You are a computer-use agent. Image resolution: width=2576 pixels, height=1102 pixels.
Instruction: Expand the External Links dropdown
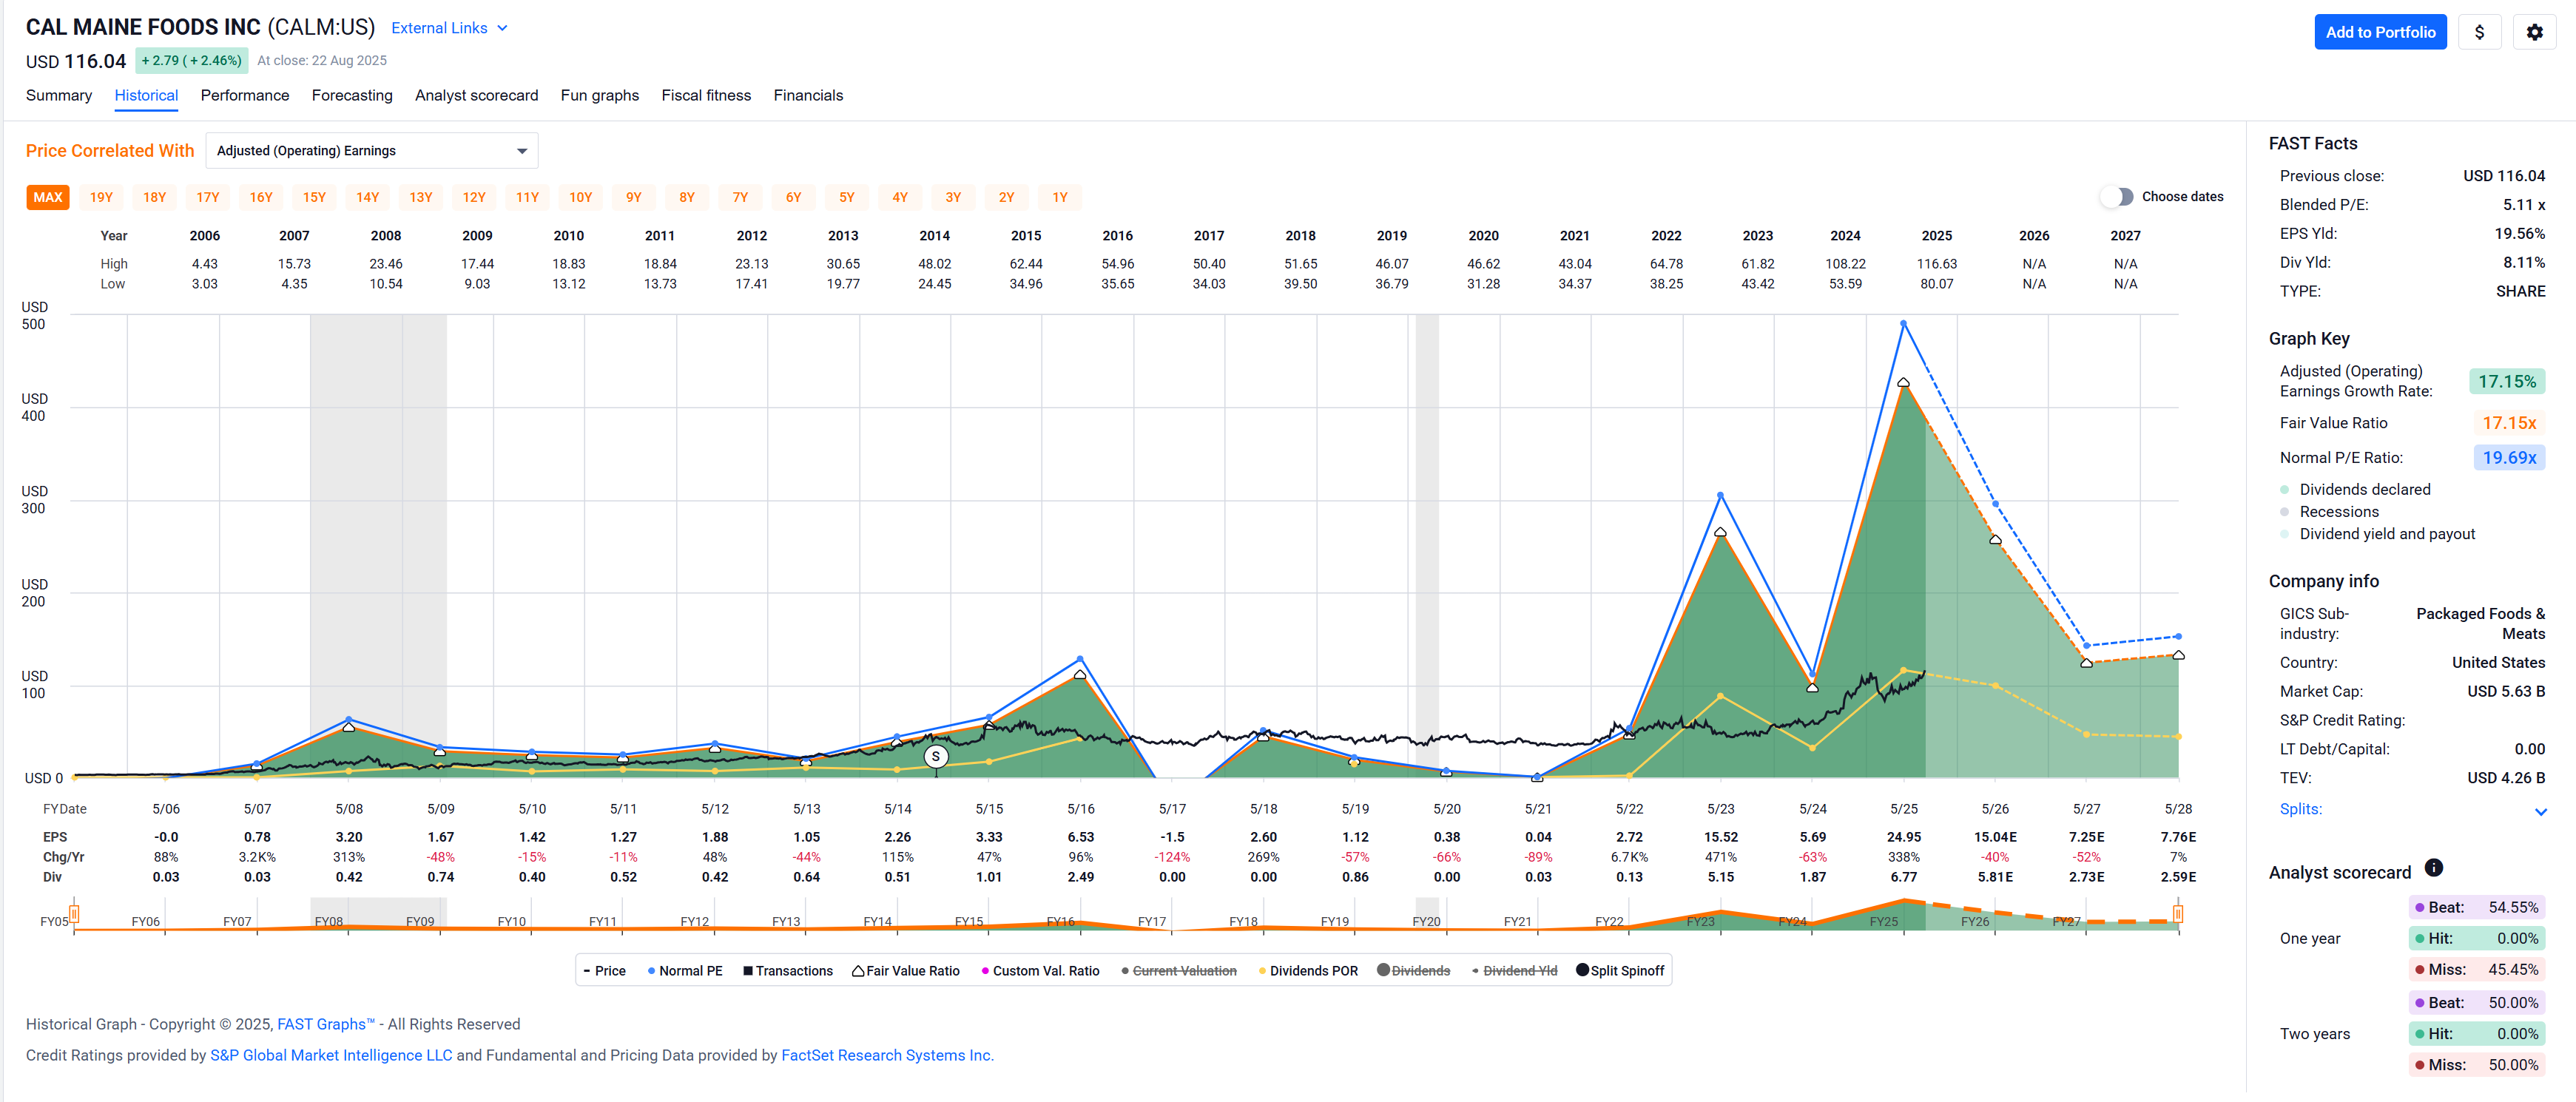(x=449, y=28)
